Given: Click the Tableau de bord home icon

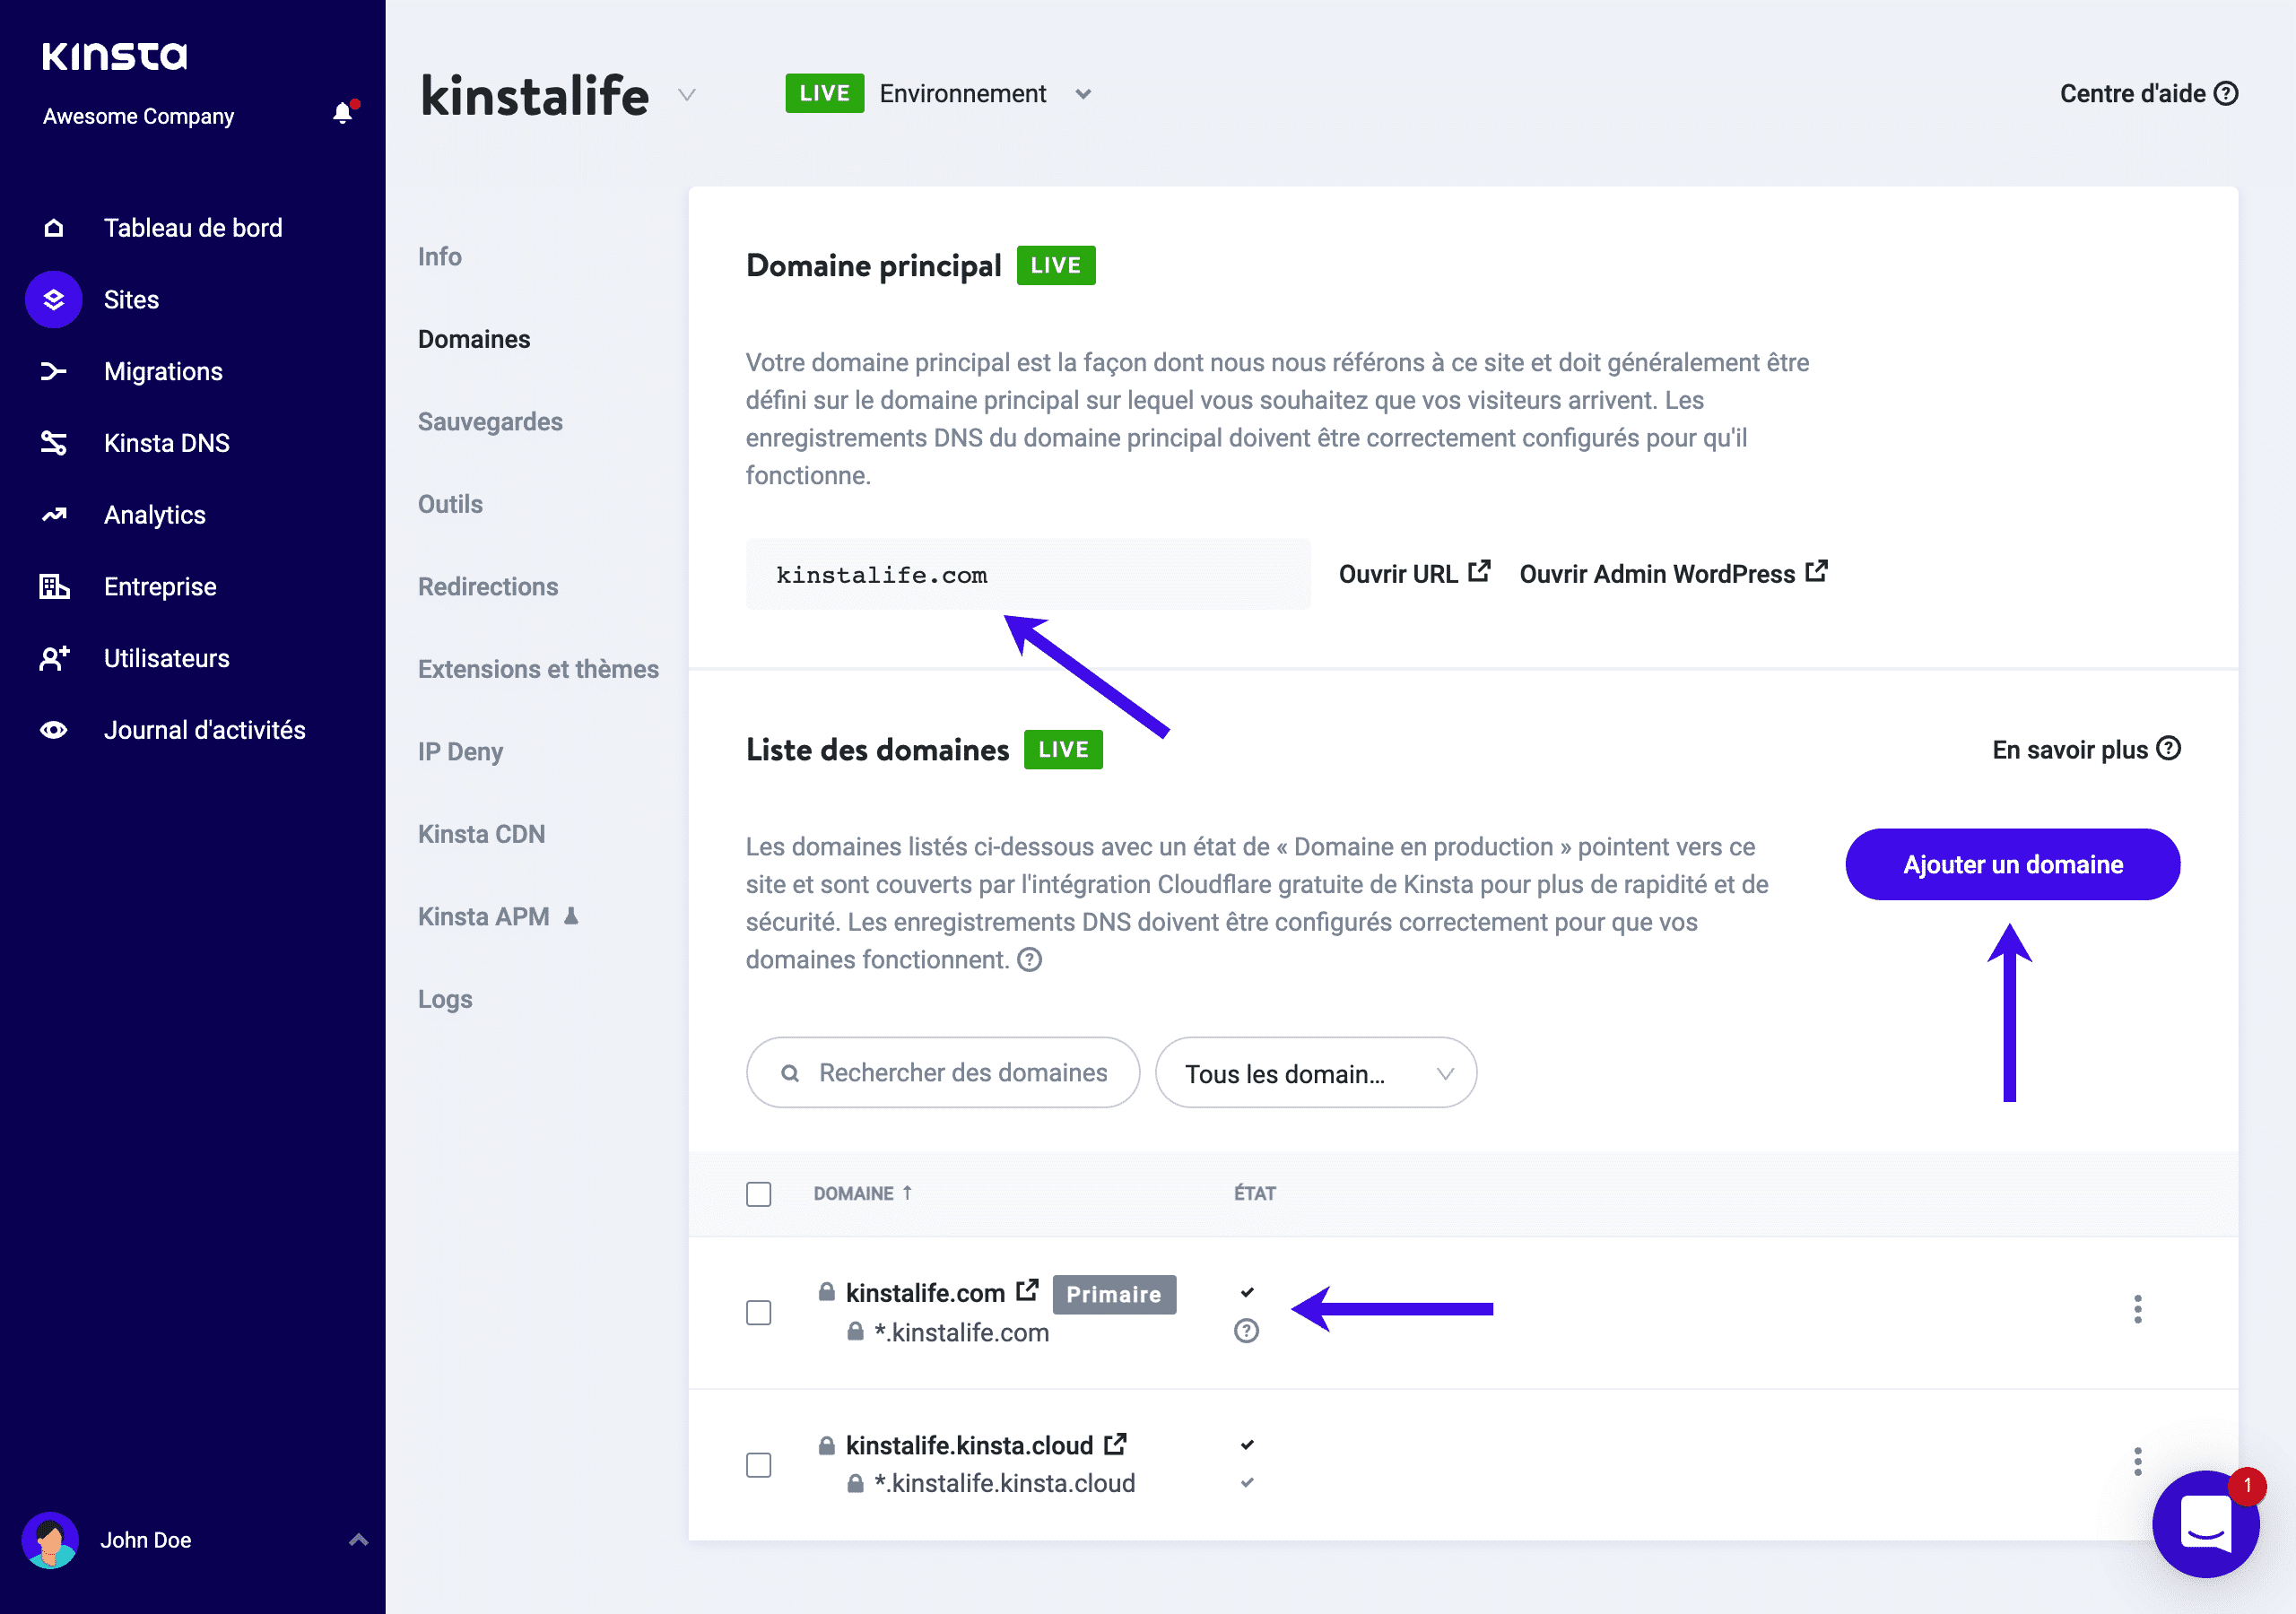Looking at the screenshot, I should point(50,227).
